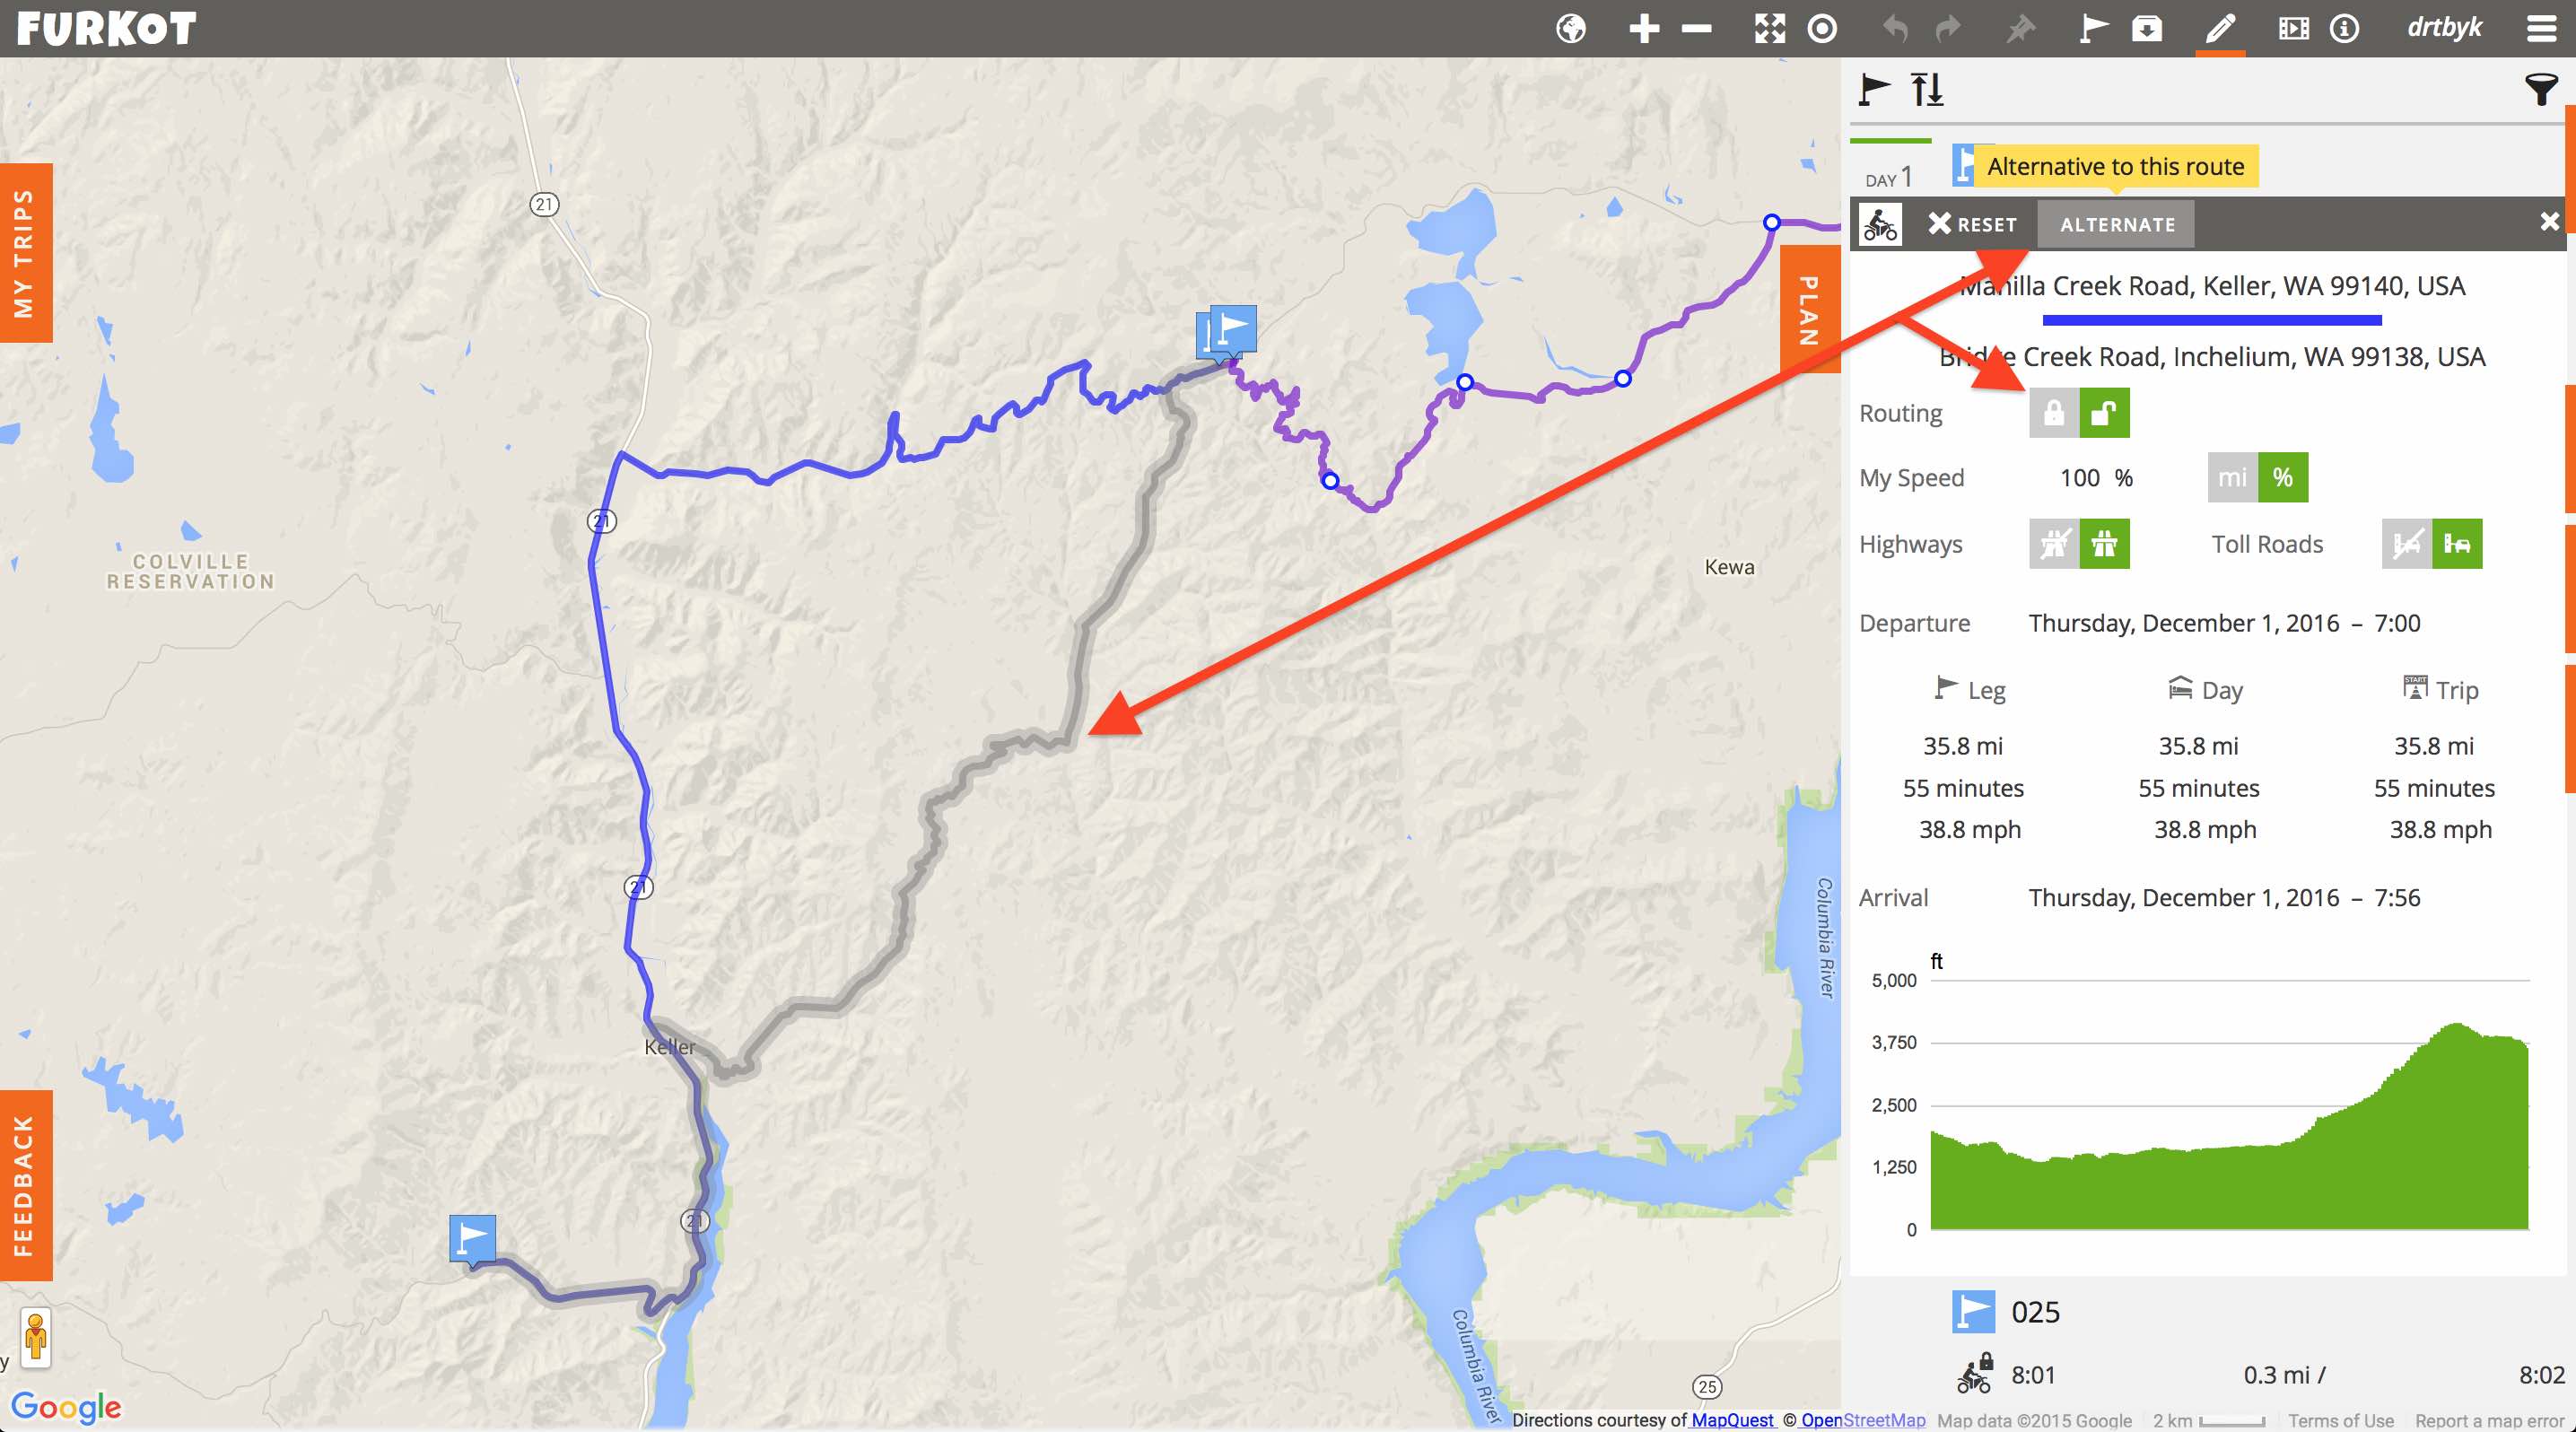Select the unlocked routing option
Viewport: 2576px width, 1432px height.
[x=2104, y=413]
